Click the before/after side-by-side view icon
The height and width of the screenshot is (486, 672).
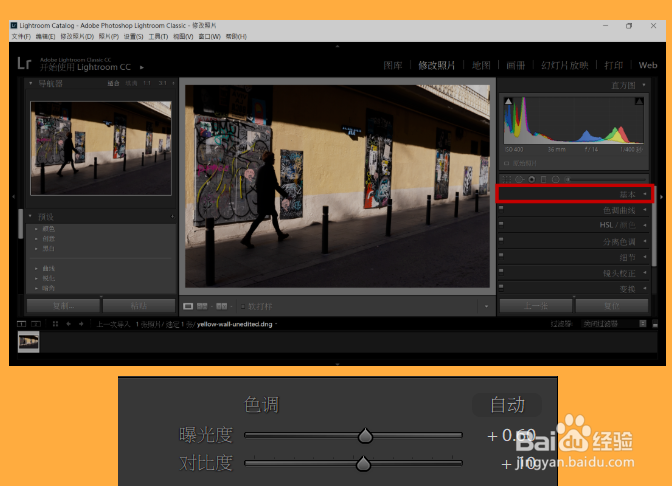tap(202, 306)
